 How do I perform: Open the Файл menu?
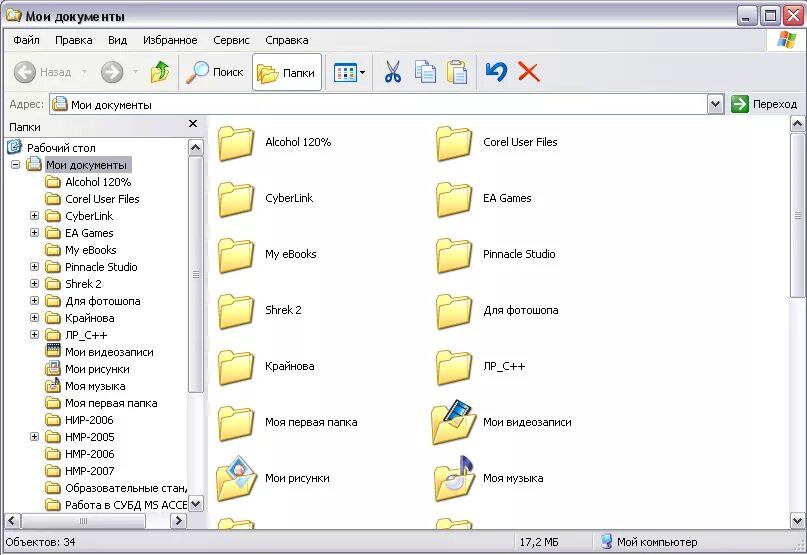tap(26, 40)
